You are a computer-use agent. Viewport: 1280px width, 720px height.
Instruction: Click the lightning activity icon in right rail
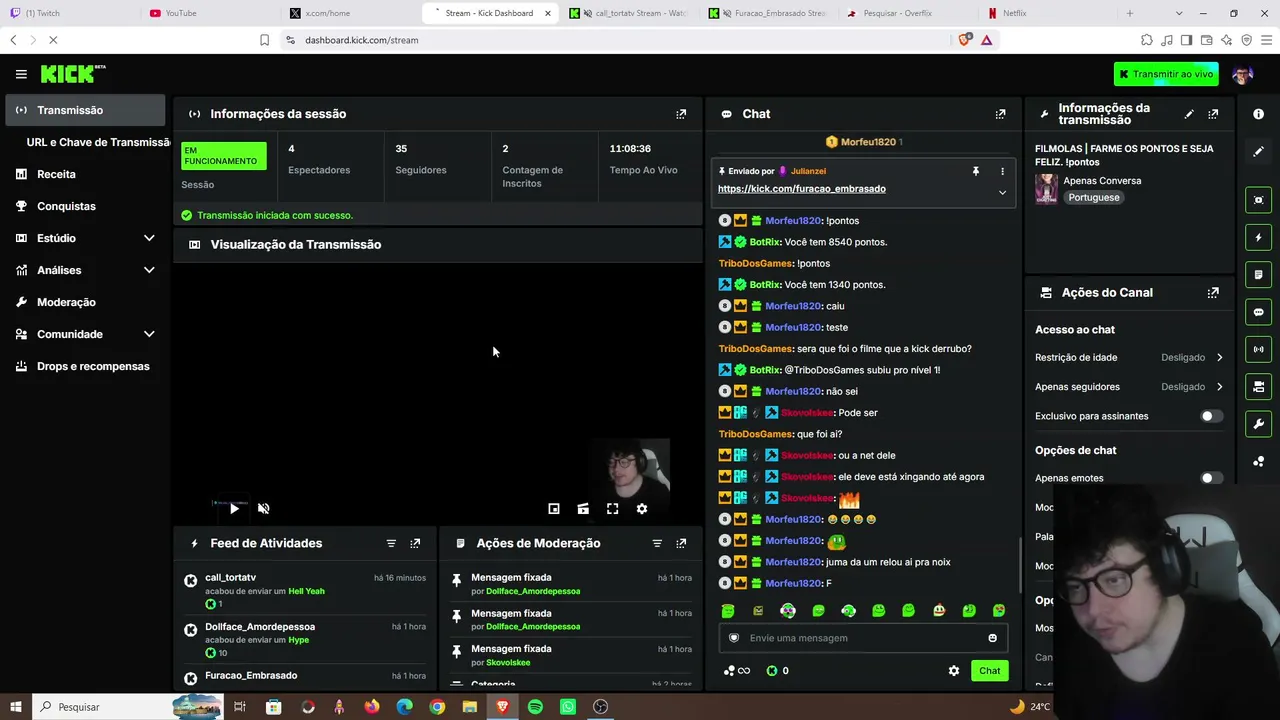point(1258,238)
